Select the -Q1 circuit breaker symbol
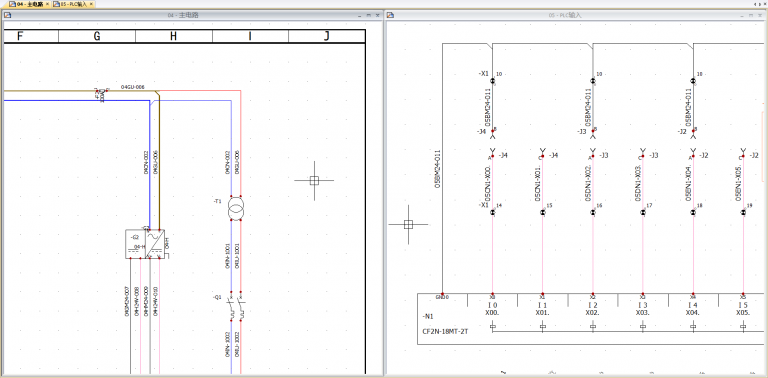Image resolution: width=768 pixels, height=378 pixels. pos(236,307)
